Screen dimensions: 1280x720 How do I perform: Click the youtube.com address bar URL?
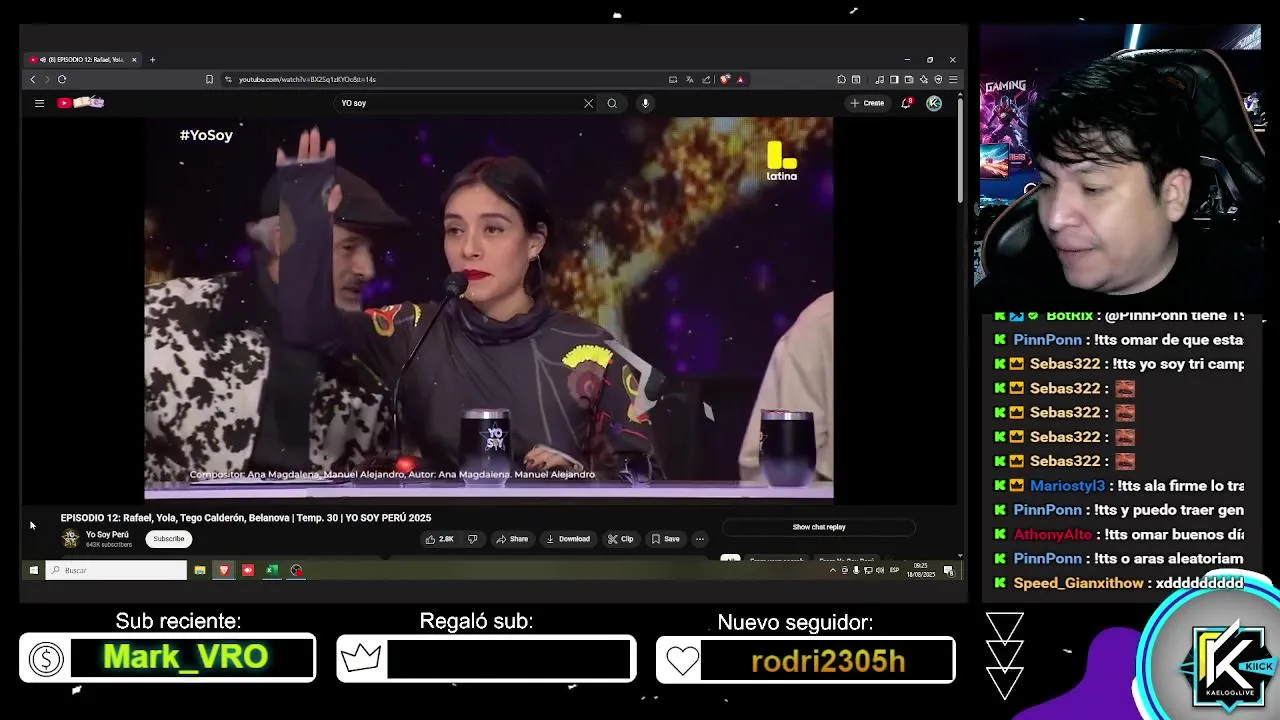307,79
